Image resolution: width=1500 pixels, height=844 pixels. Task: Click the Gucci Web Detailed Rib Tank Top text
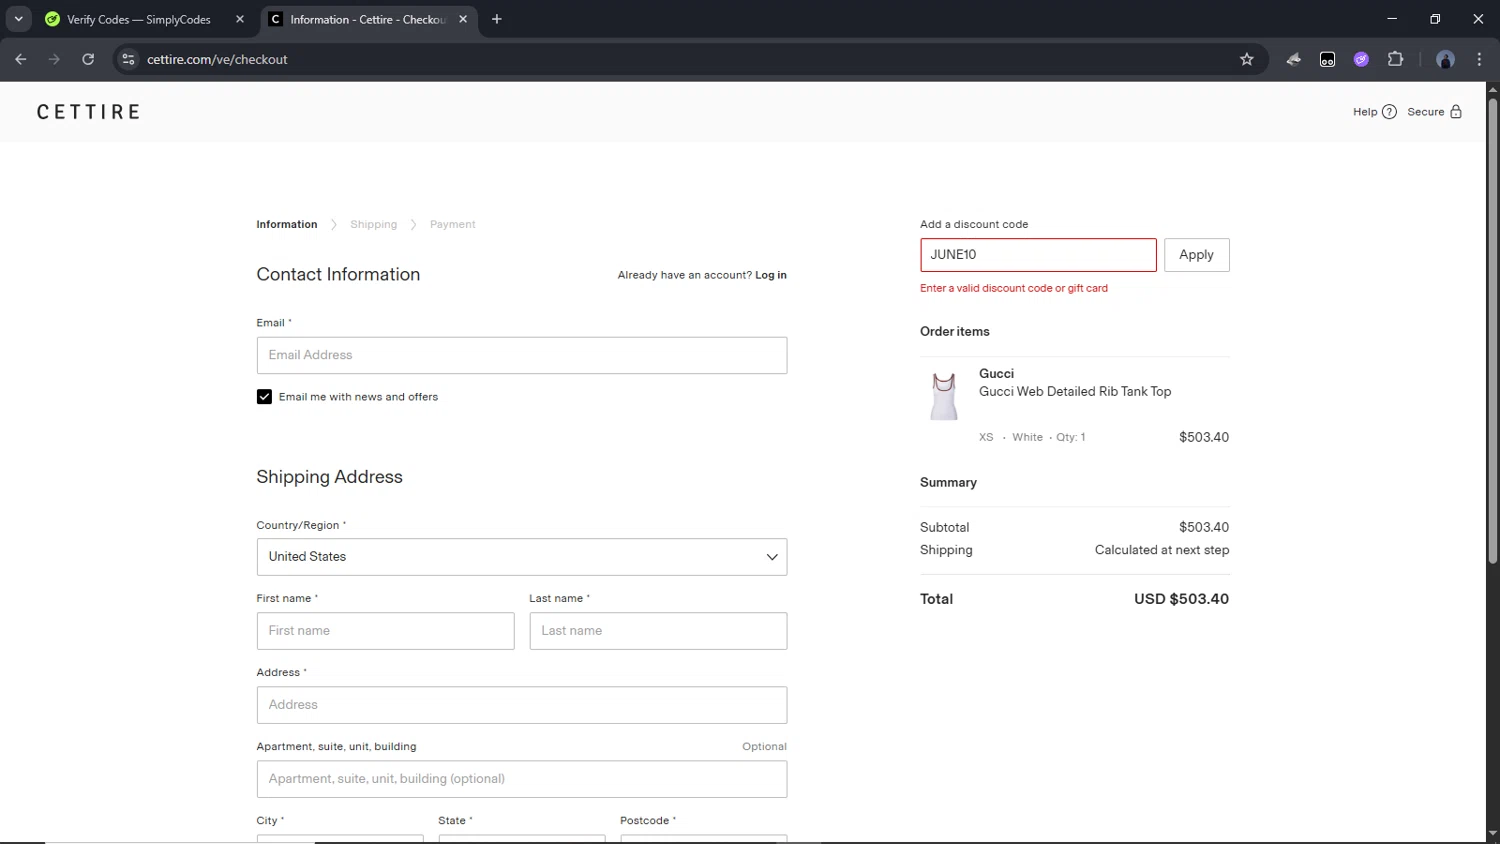(1075, 392)
